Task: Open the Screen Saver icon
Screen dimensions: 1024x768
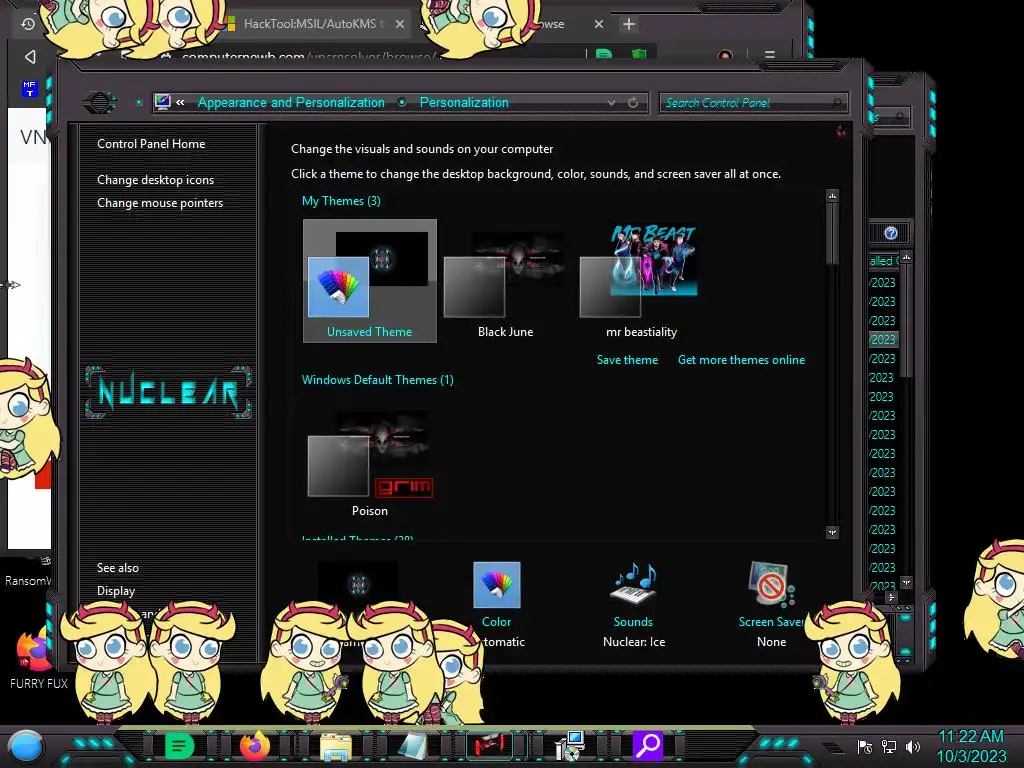Action: tap(771, 584)
